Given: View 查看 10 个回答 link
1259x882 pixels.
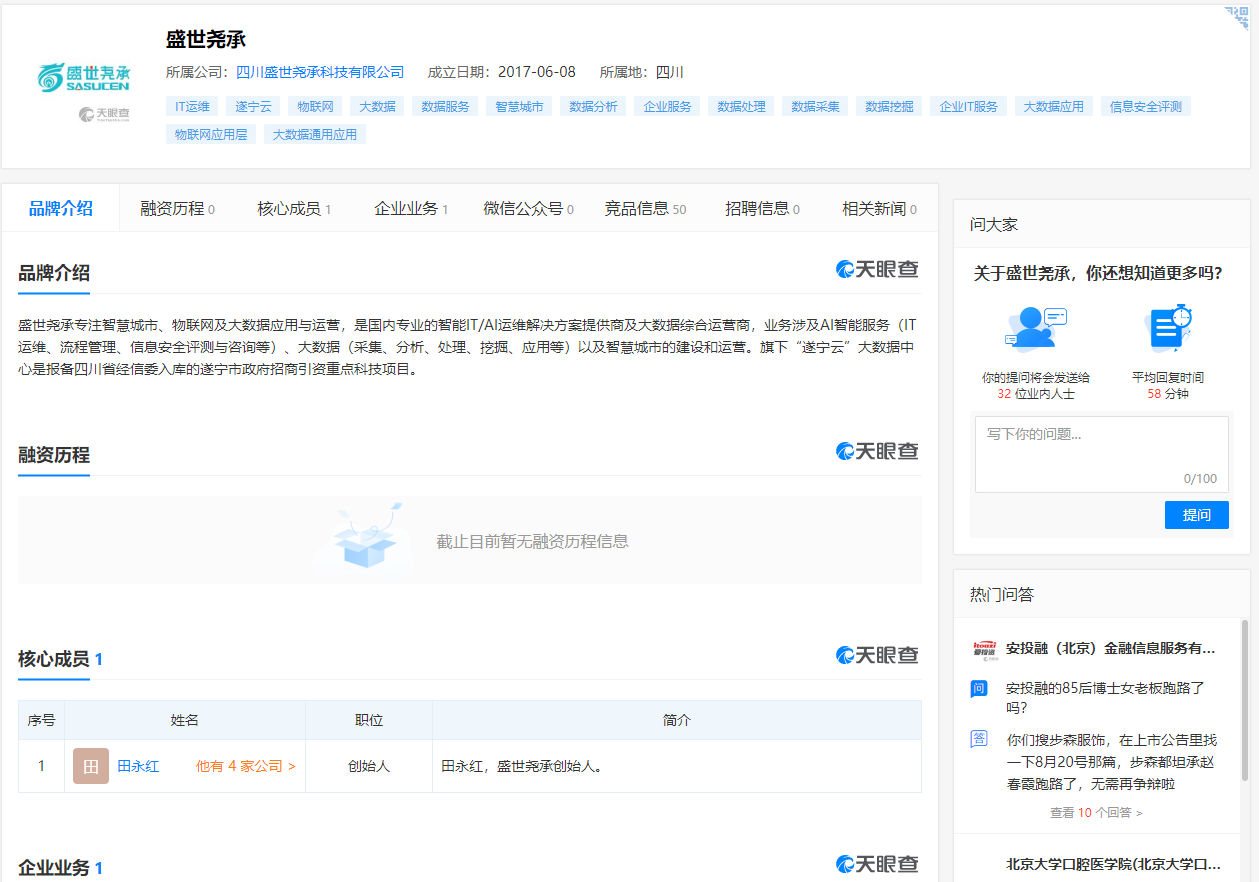Looking at the screenshot, I should pyautogui.click(x=1096, y=813).
